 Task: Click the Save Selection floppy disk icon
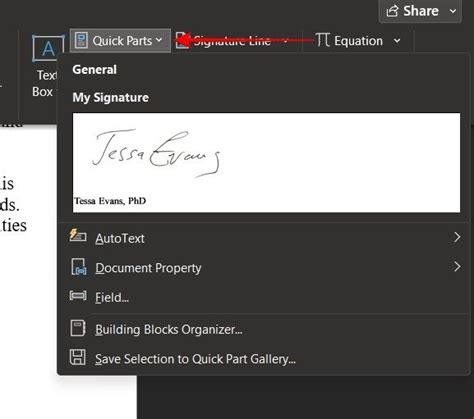click(78, 357)
